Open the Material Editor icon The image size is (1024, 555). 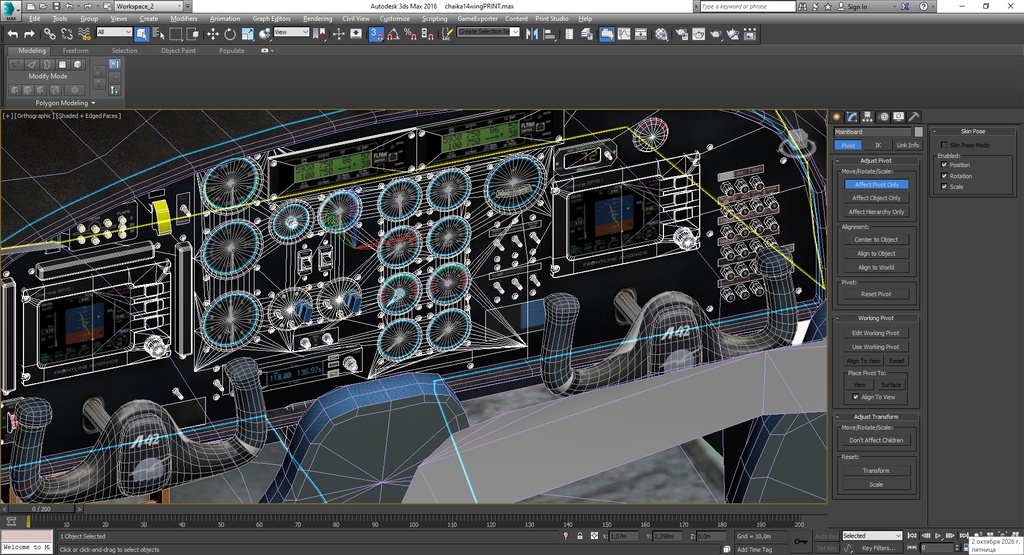[x=662, y=34]
